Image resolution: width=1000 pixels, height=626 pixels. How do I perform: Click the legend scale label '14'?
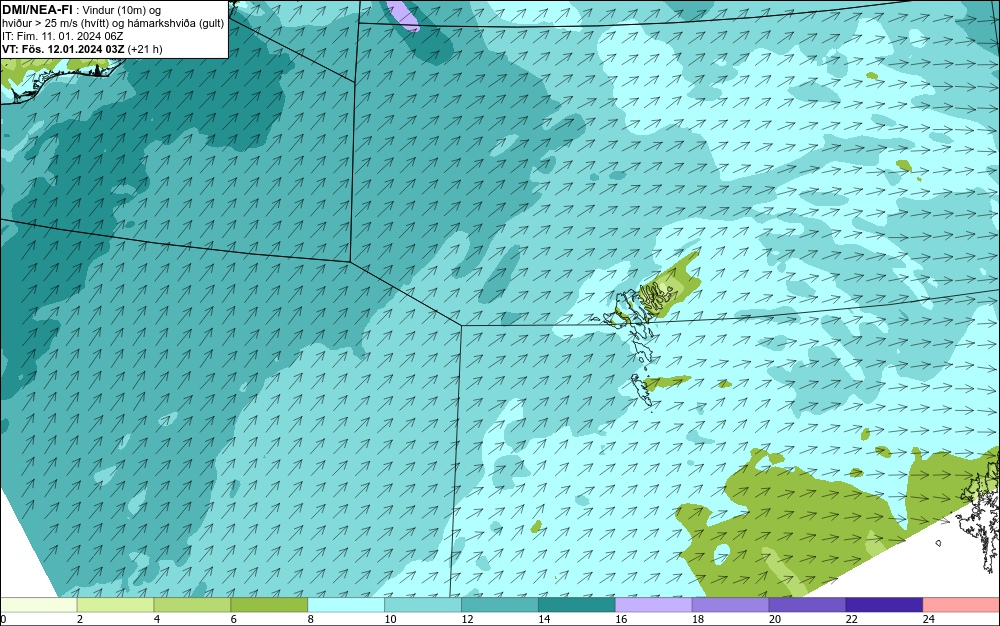(x=544, y=619)
